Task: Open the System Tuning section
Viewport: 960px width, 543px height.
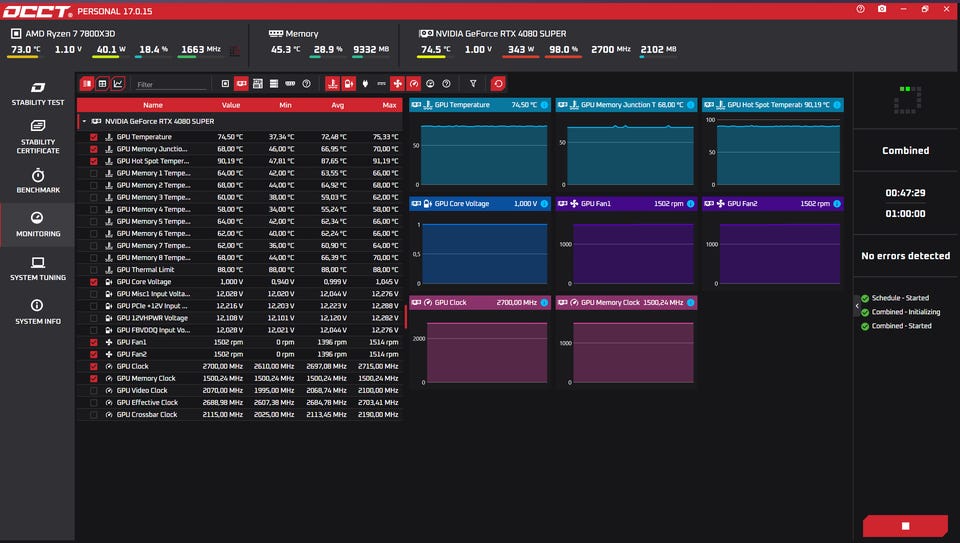Action: point(37,269)
